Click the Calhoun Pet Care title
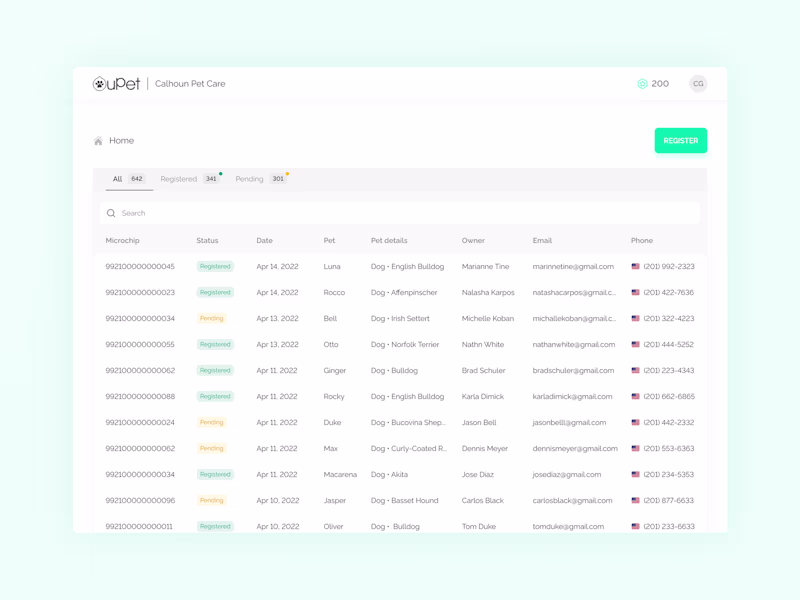This screenshot has height=600, width=800. point(192,84)
